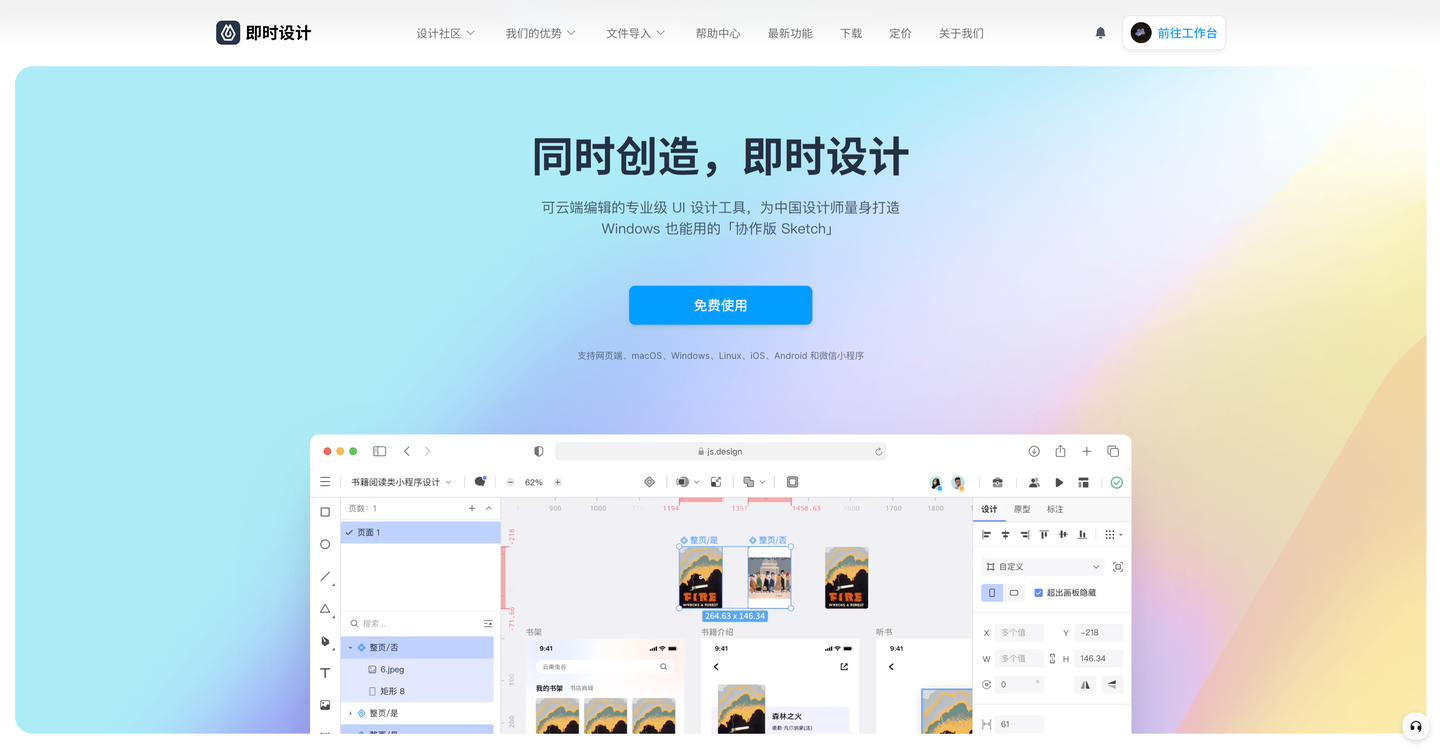
Task: Toggle the constrain proportions lock icon
Action: 1052,659
